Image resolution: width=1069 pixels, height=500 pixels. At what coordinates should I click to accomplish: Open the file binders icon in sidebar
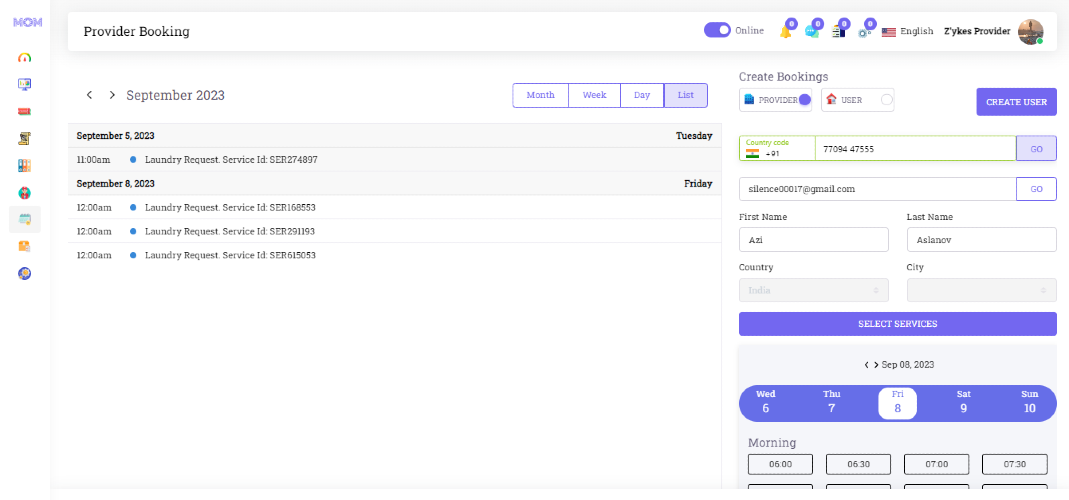(25, 165)
